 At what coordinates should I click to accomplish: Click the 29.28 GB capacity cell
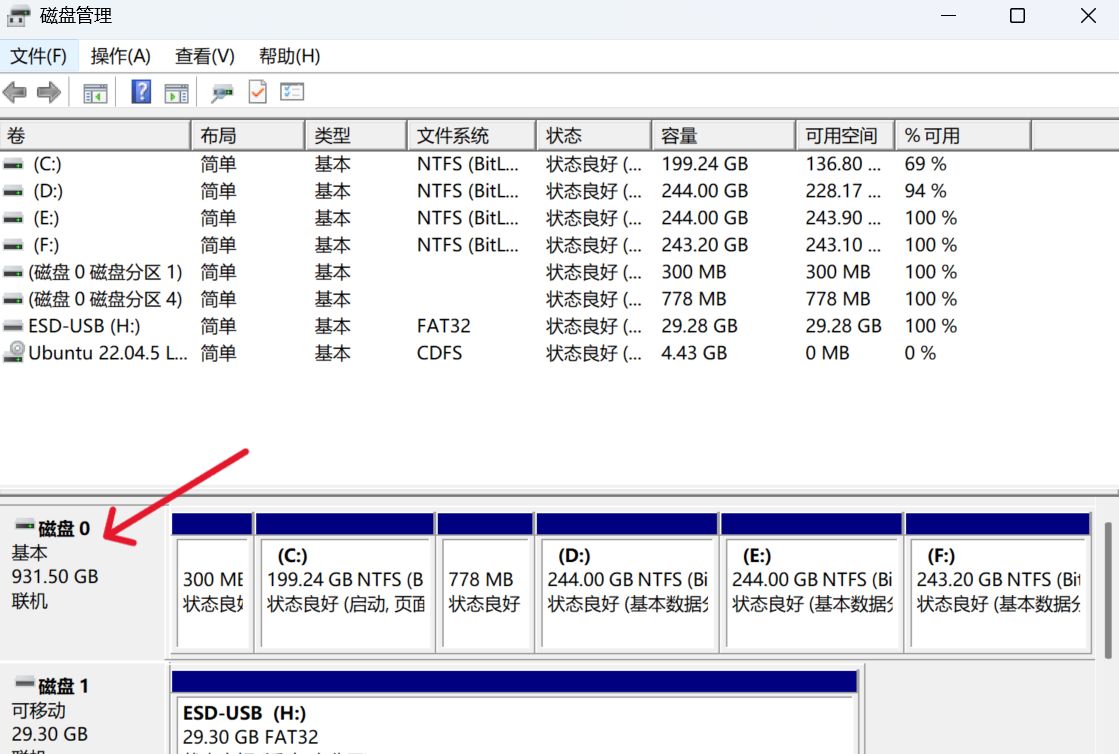click(x=699, y=326)
